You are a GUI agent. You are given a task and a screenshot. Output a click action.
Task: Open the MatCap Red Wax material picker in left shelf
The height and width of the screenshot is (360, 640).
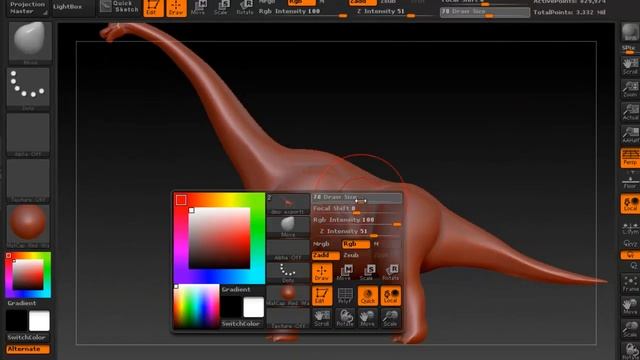point(28,226)
